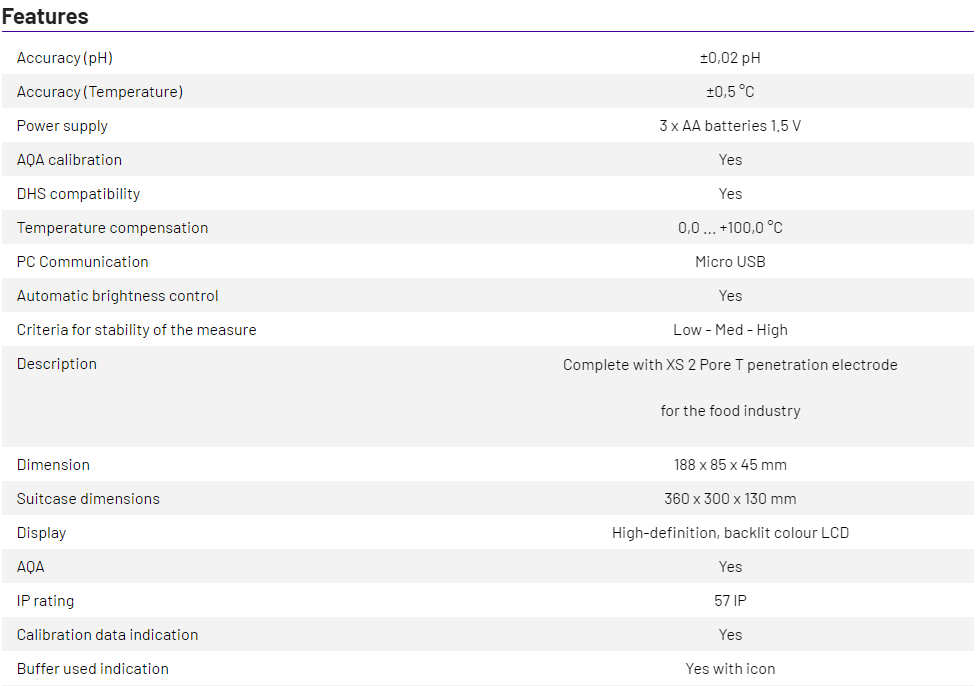Image resolution: width=976 pixels, height=686 pixels.
Task: Click the Suitcase dimensions label
Action: (x=88, y=499)
